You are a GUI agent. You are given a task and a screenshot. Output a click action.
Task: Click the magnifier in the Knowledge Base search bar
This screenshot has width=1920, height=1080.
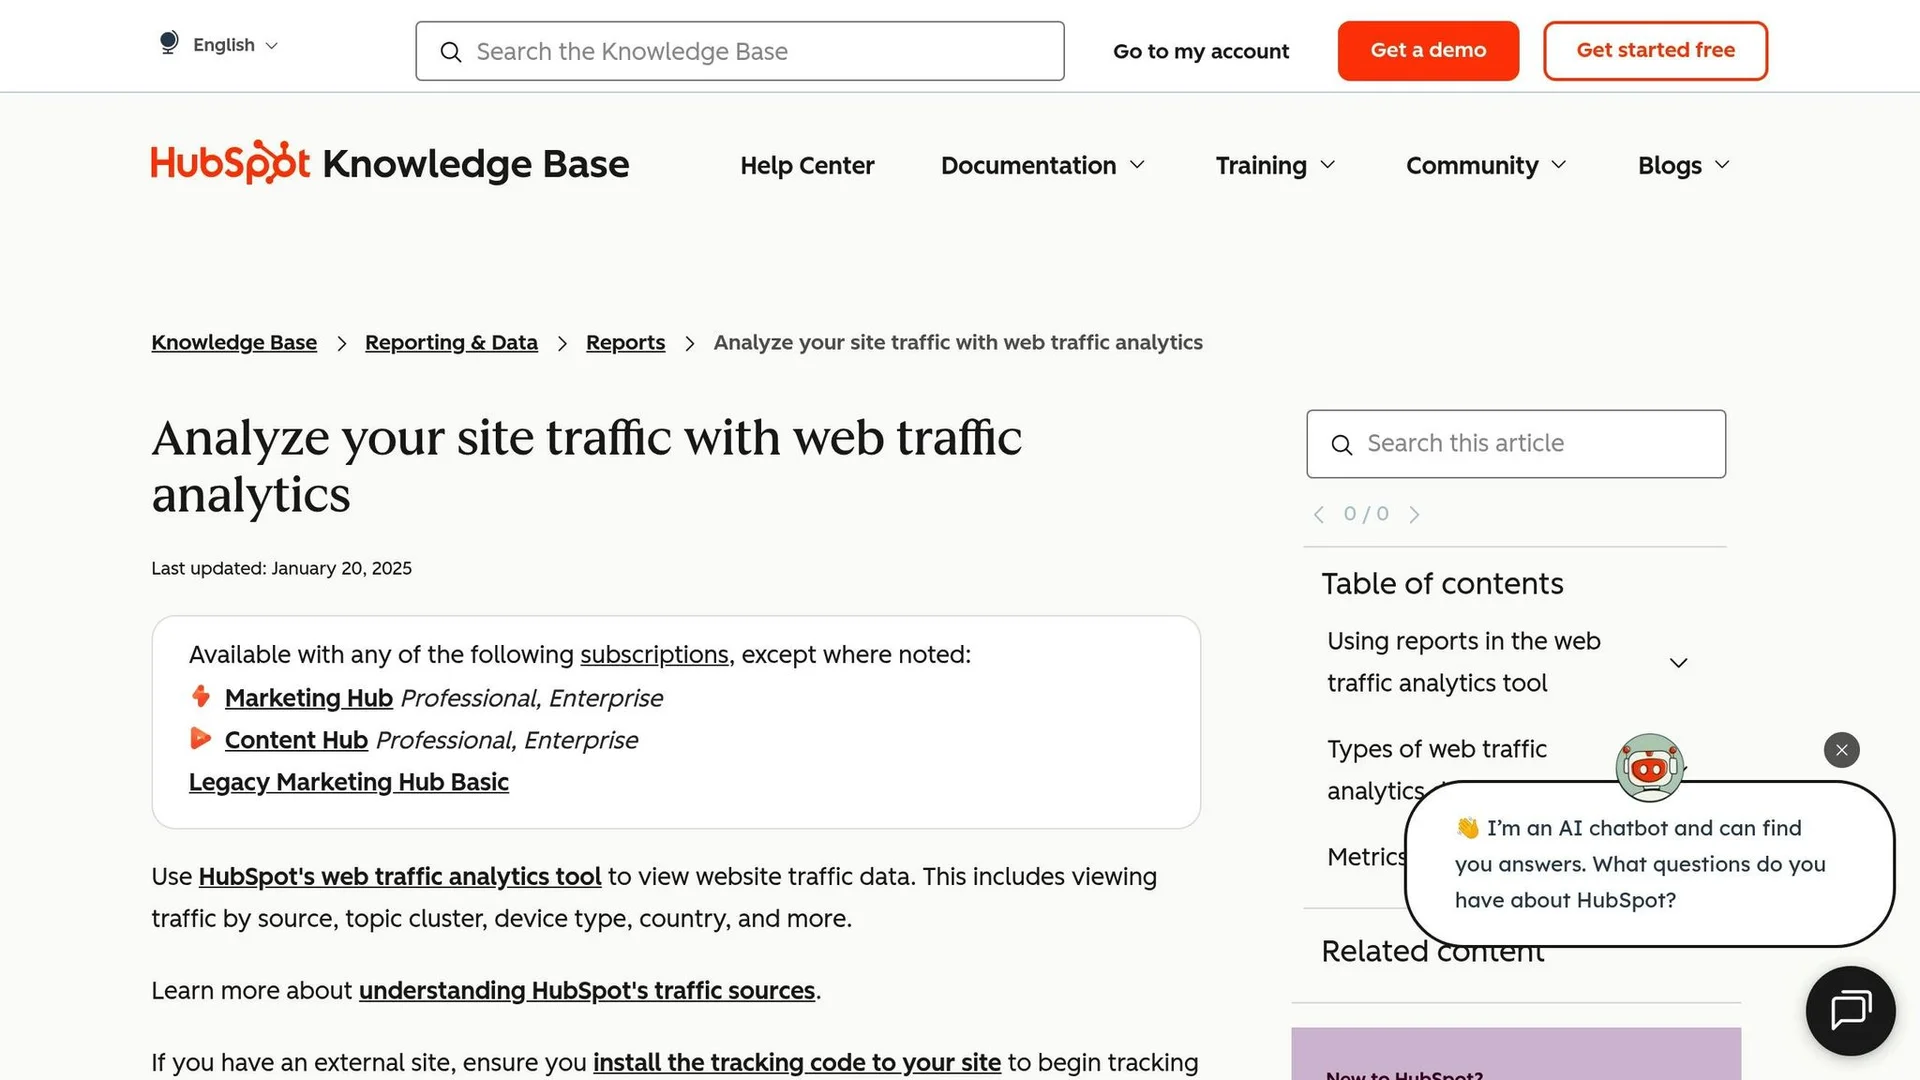[x=451, y=51]
